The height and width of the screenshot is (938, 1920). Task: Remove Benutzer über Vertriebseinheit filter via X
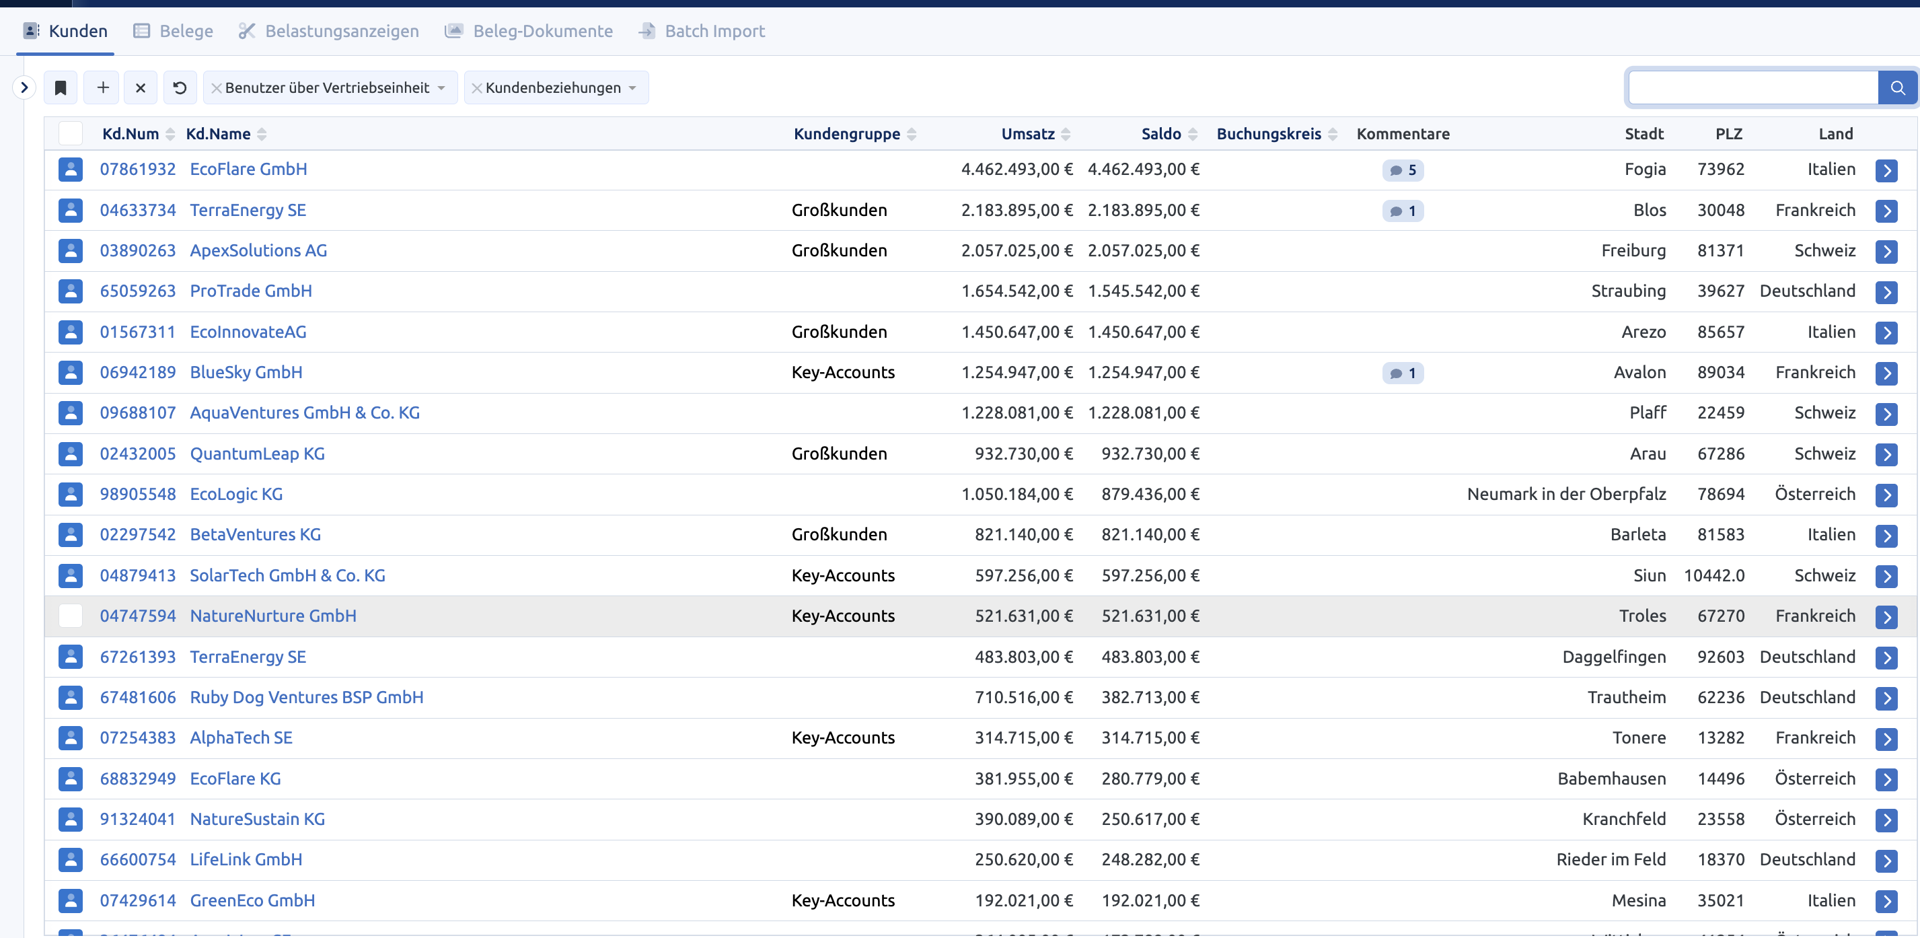pos(216,88)
